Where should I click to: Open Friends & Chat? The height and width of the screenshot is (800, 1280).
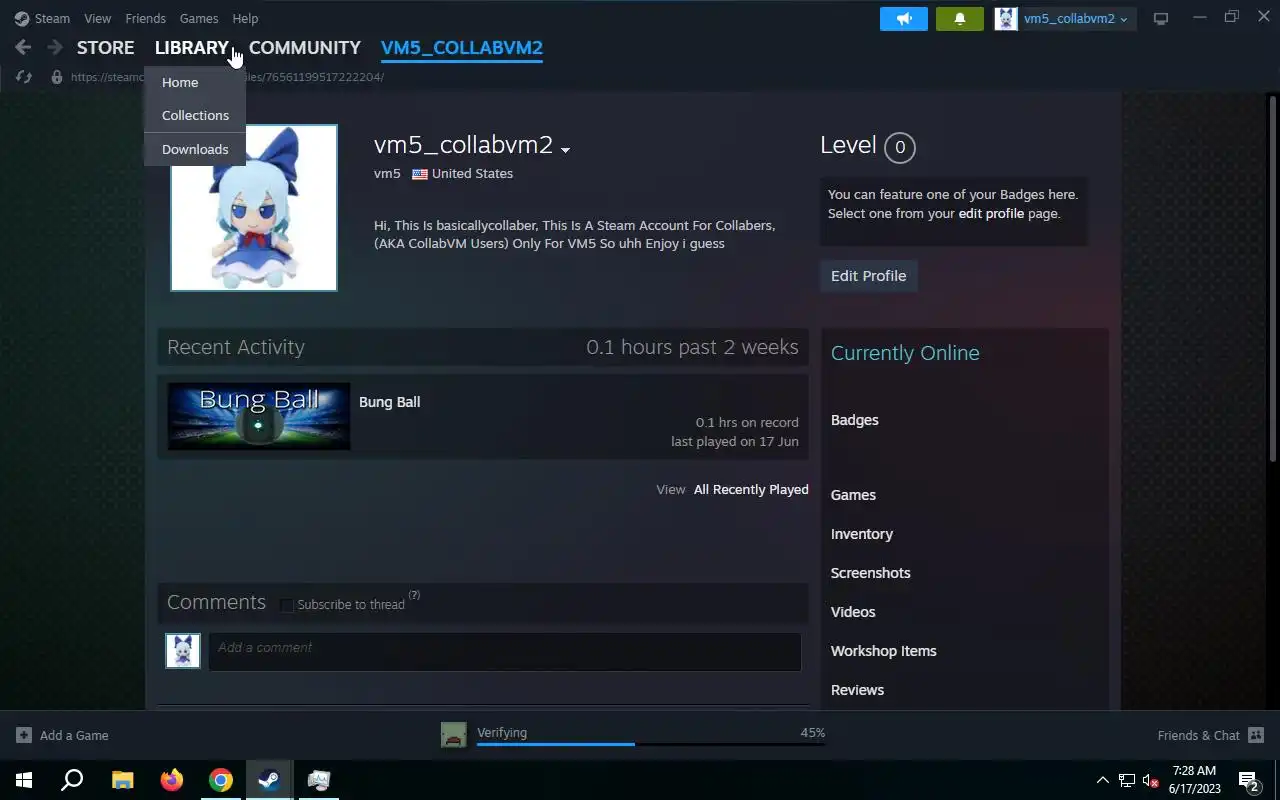click(x=1211, y=735)
